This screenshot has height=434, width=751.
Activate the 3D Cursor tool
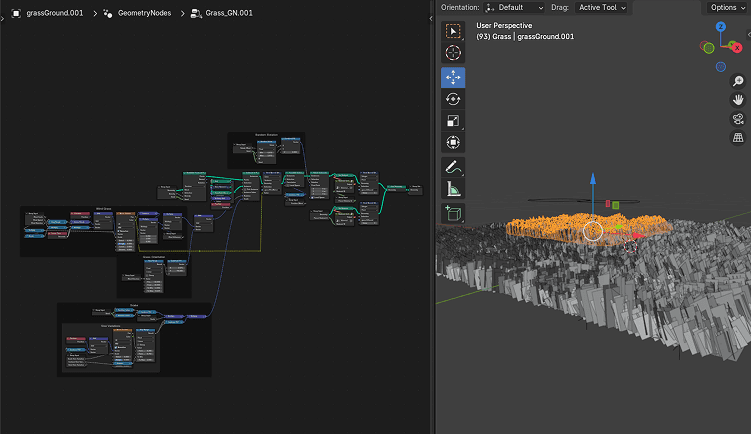point(453,52)
